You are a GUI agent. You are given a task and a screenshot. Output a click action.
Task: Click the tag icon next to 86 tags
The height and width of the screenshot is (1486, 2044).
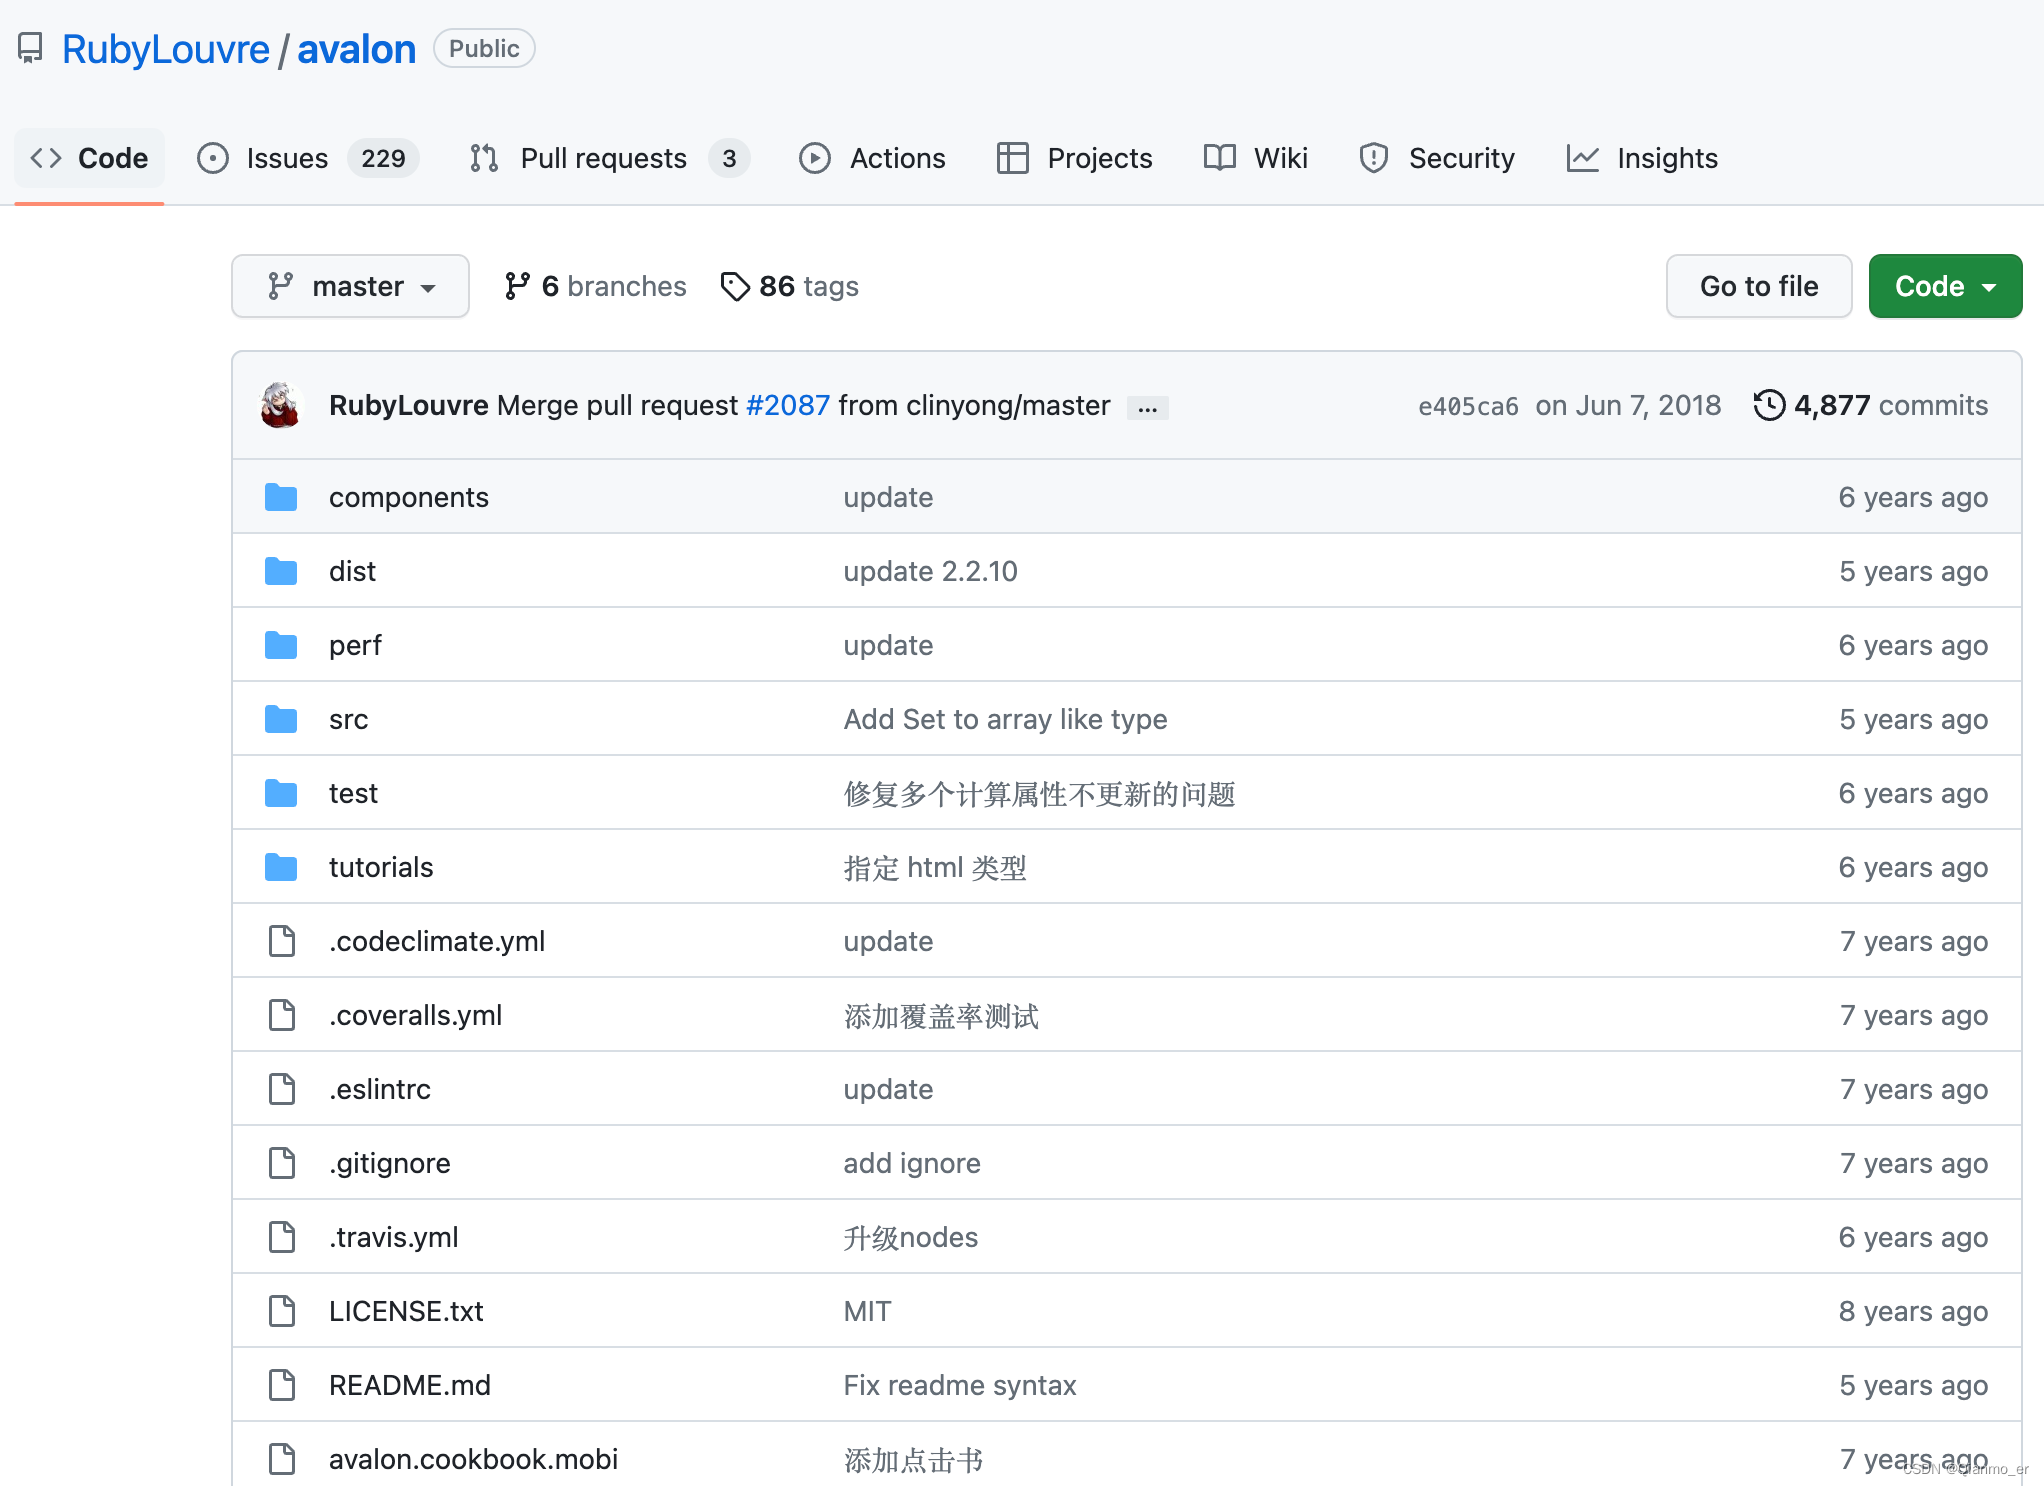(735, 287)
